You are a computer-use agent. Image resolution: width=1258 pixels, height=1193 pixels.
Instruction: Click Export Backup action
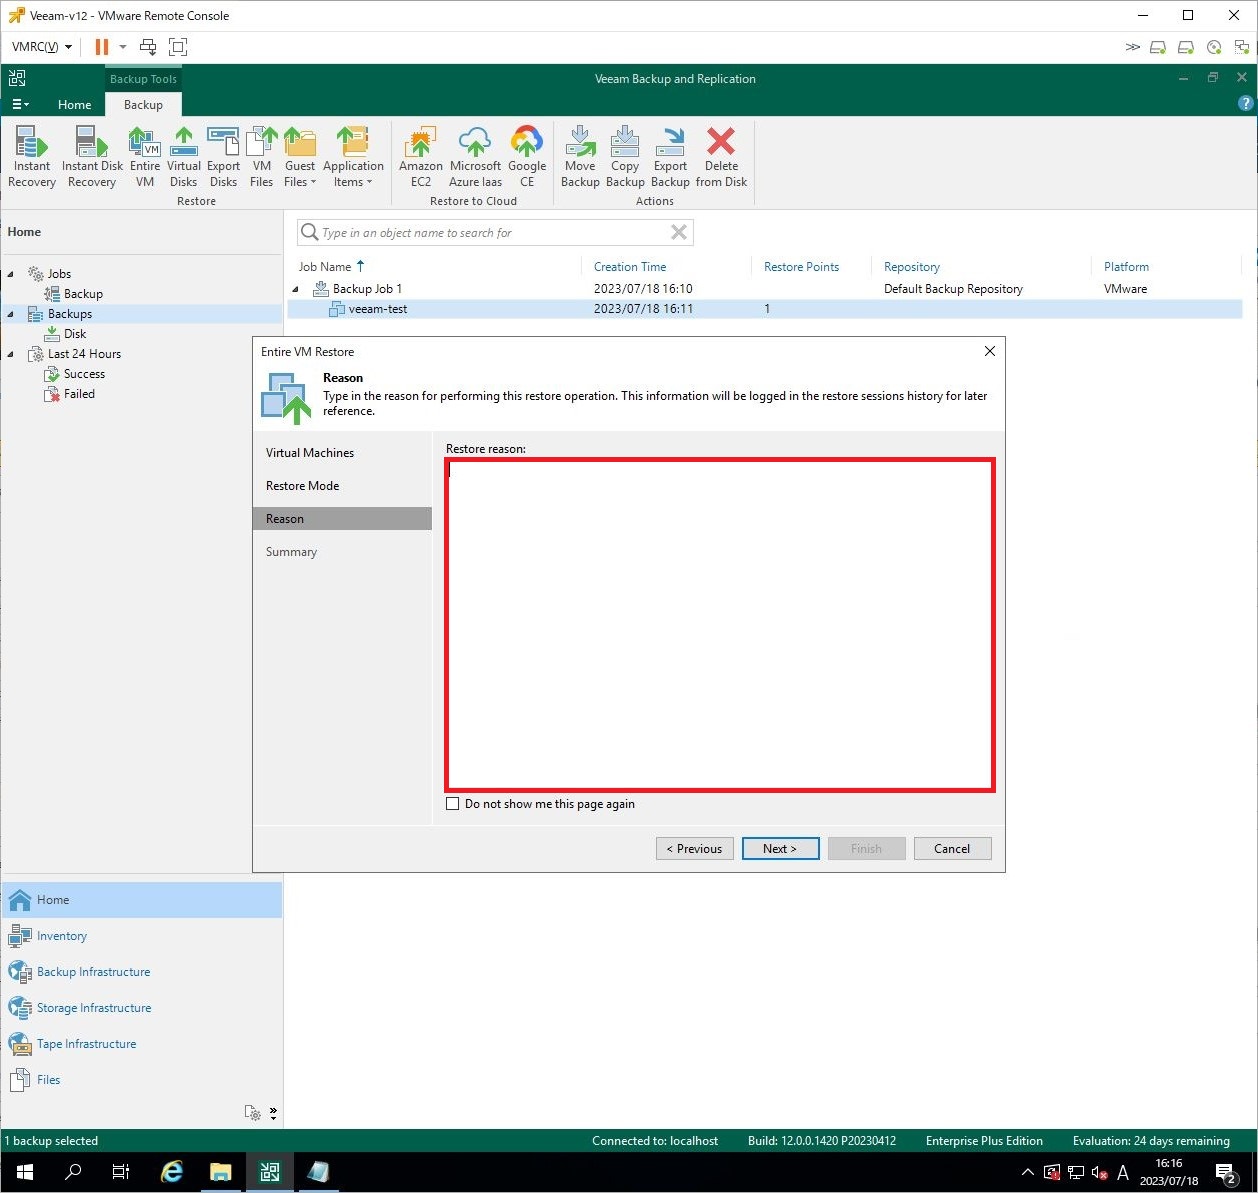pyautogui.click(x=670, y=157)
